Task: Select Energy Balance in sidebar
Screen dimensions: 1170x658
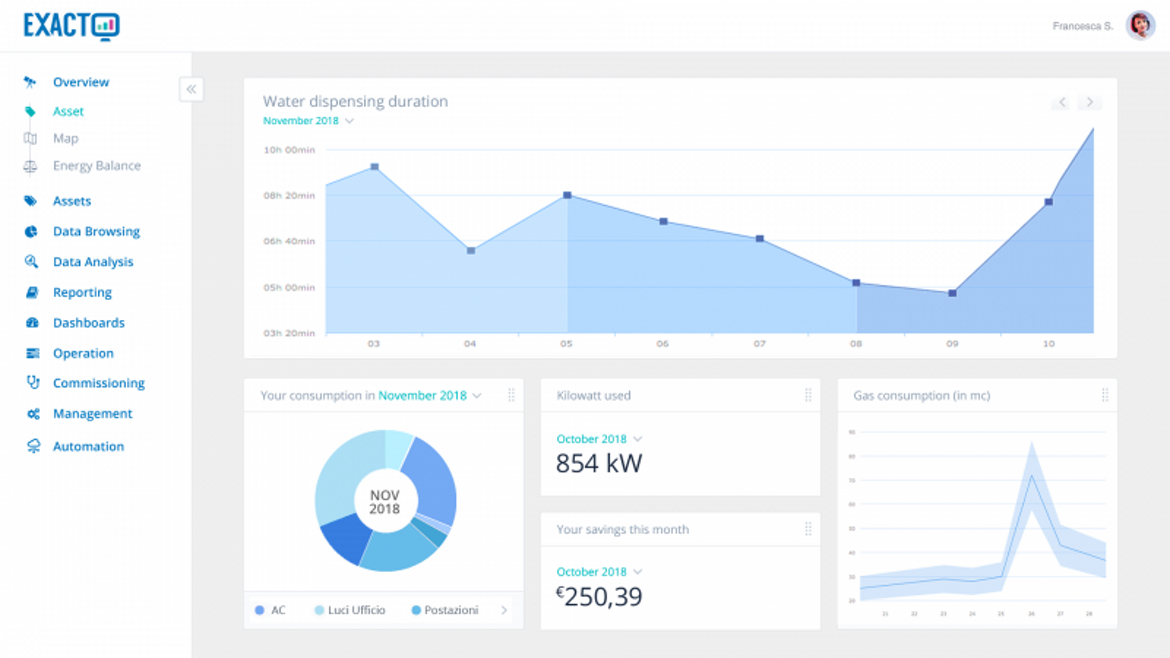Action: 96,166
